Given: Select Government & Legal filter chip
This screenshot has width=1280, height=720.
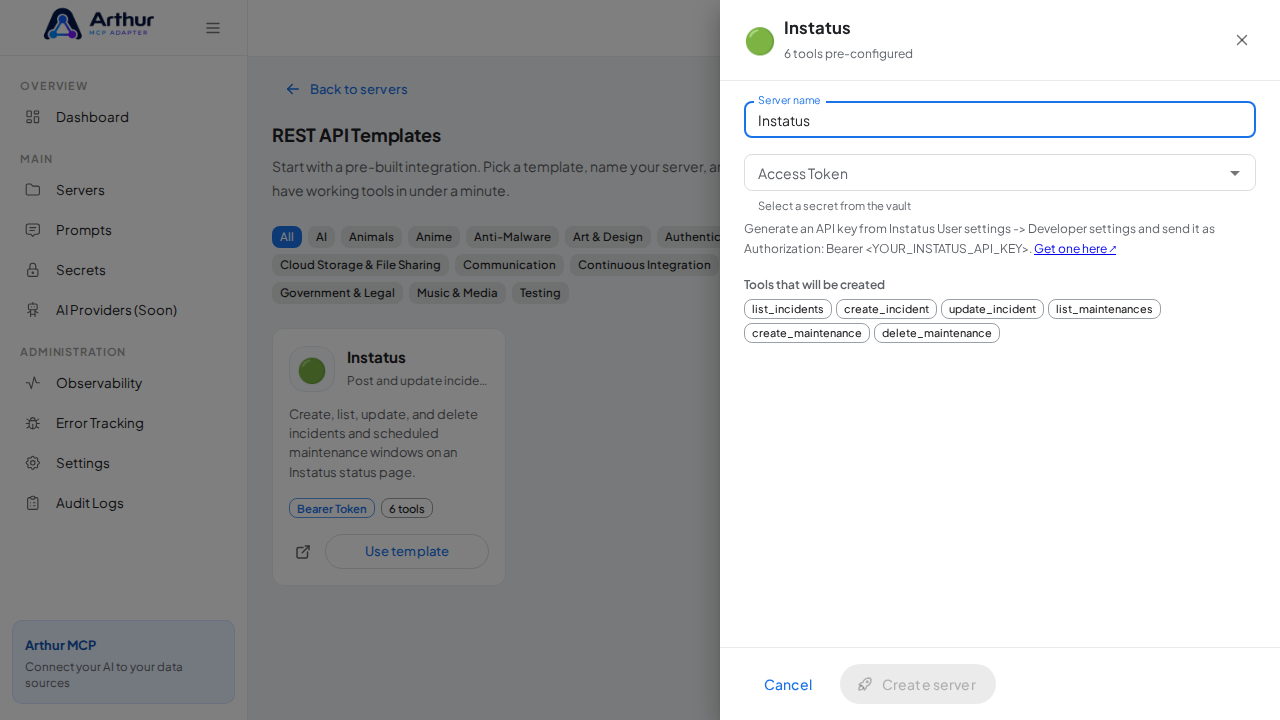Looking at the screenshot, I should [x=337, y=293].
